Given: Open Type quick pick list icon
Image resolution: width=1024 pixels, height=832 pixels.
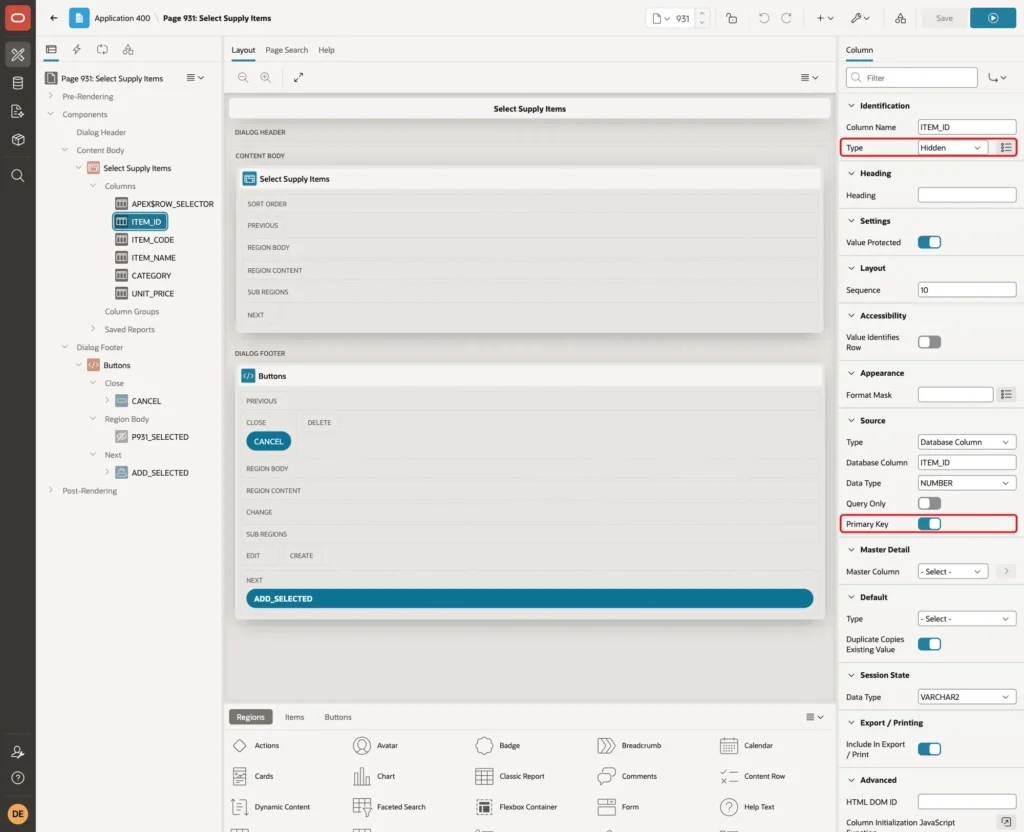Looking at the screenshot, I should tap(1006, 148).
